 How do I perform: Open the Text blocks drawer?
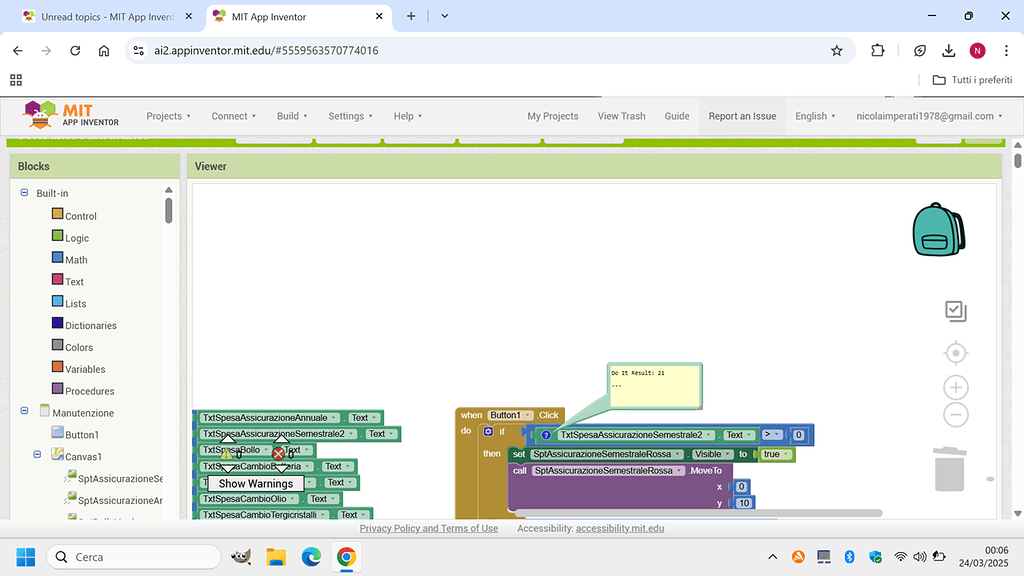[x=75, y=281]
